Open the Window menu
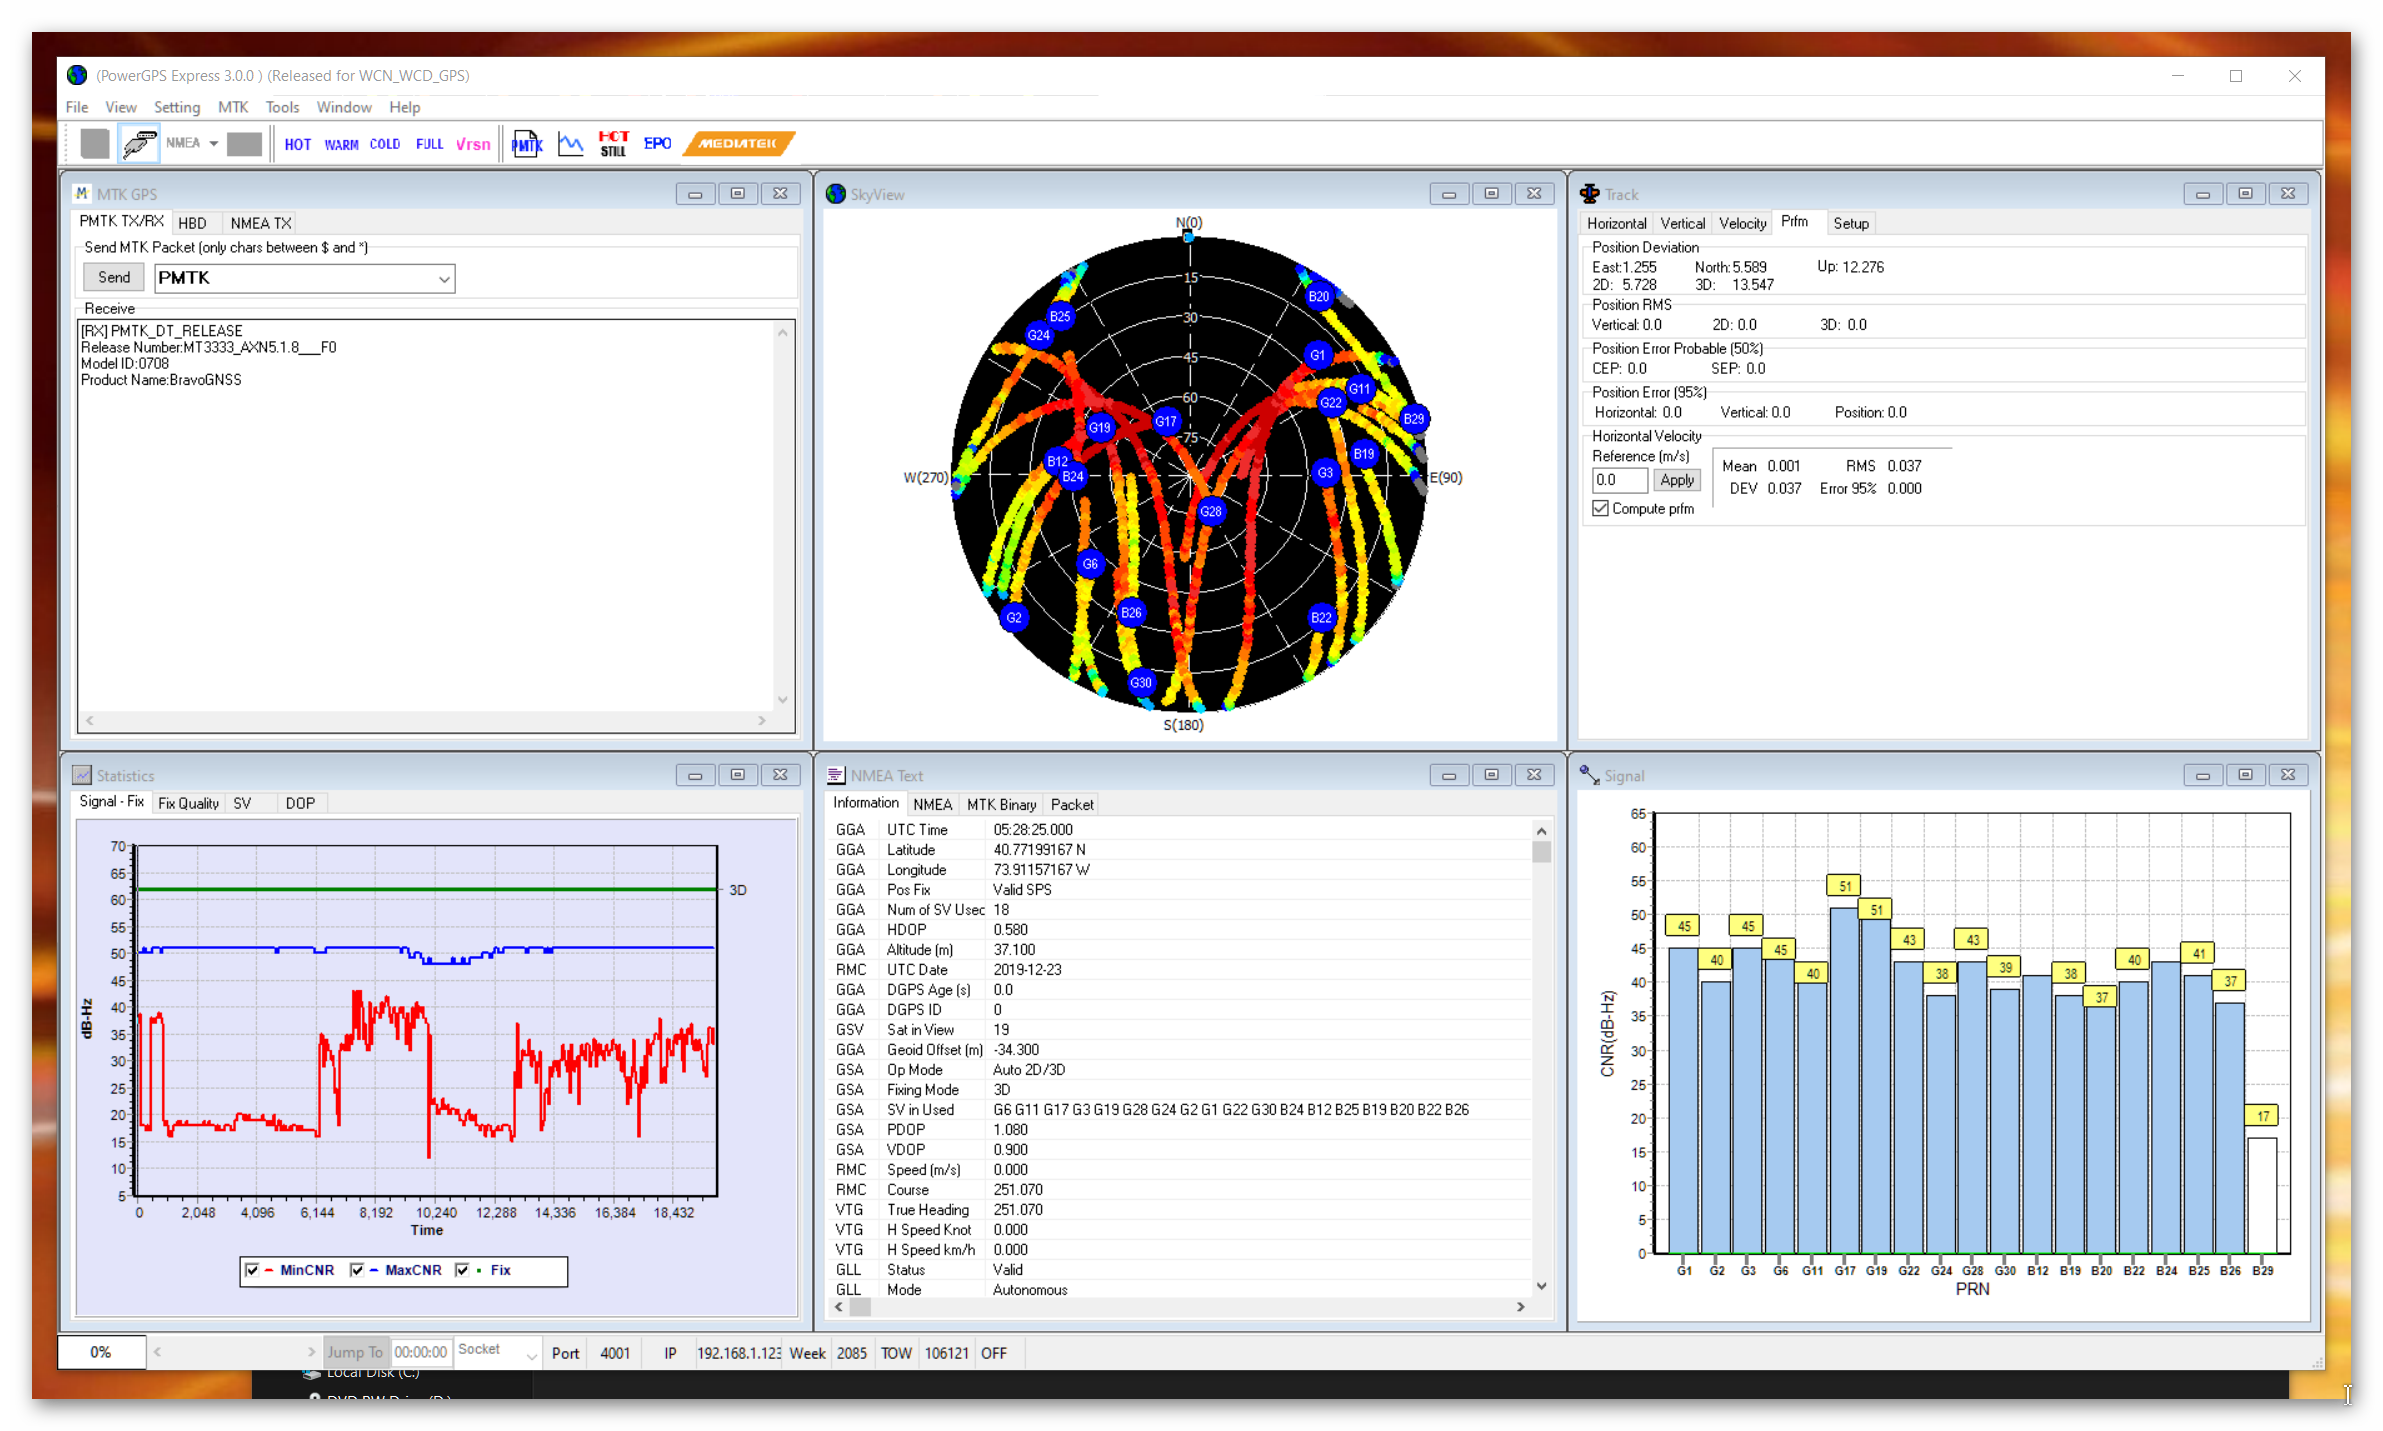 click(x=344, y=107)
